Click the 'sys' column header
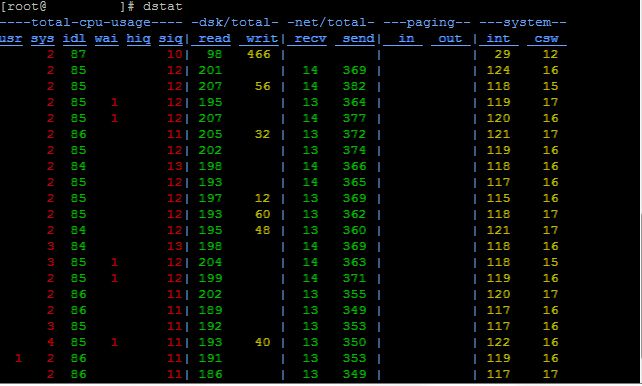This screenshot has width=642, height=386. tap(43, 38)
